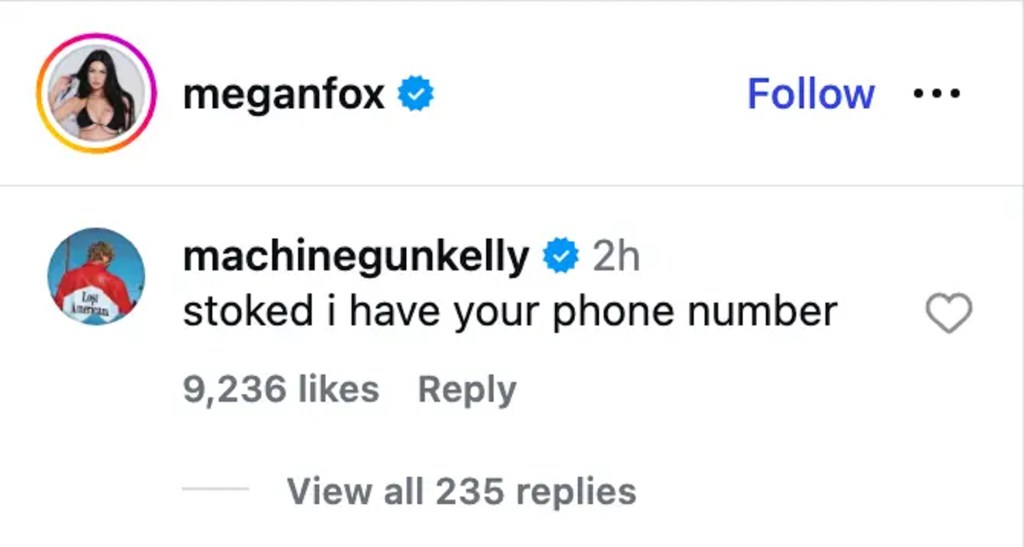This screenshot has height=547, width=1024.
Task: Select the 'stoked i have your phone number' comment
Action: pos(510,312)
